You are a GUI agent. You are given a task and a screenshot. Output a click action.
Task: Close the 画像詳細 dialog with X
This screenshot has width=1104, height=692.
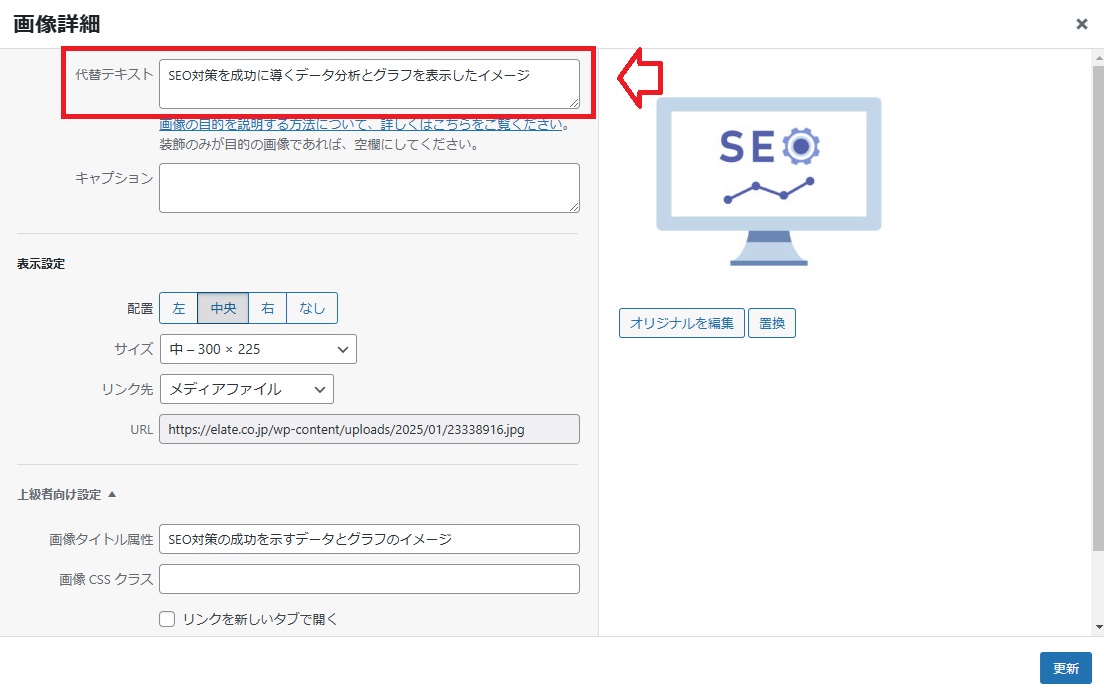coord(1081,24)
